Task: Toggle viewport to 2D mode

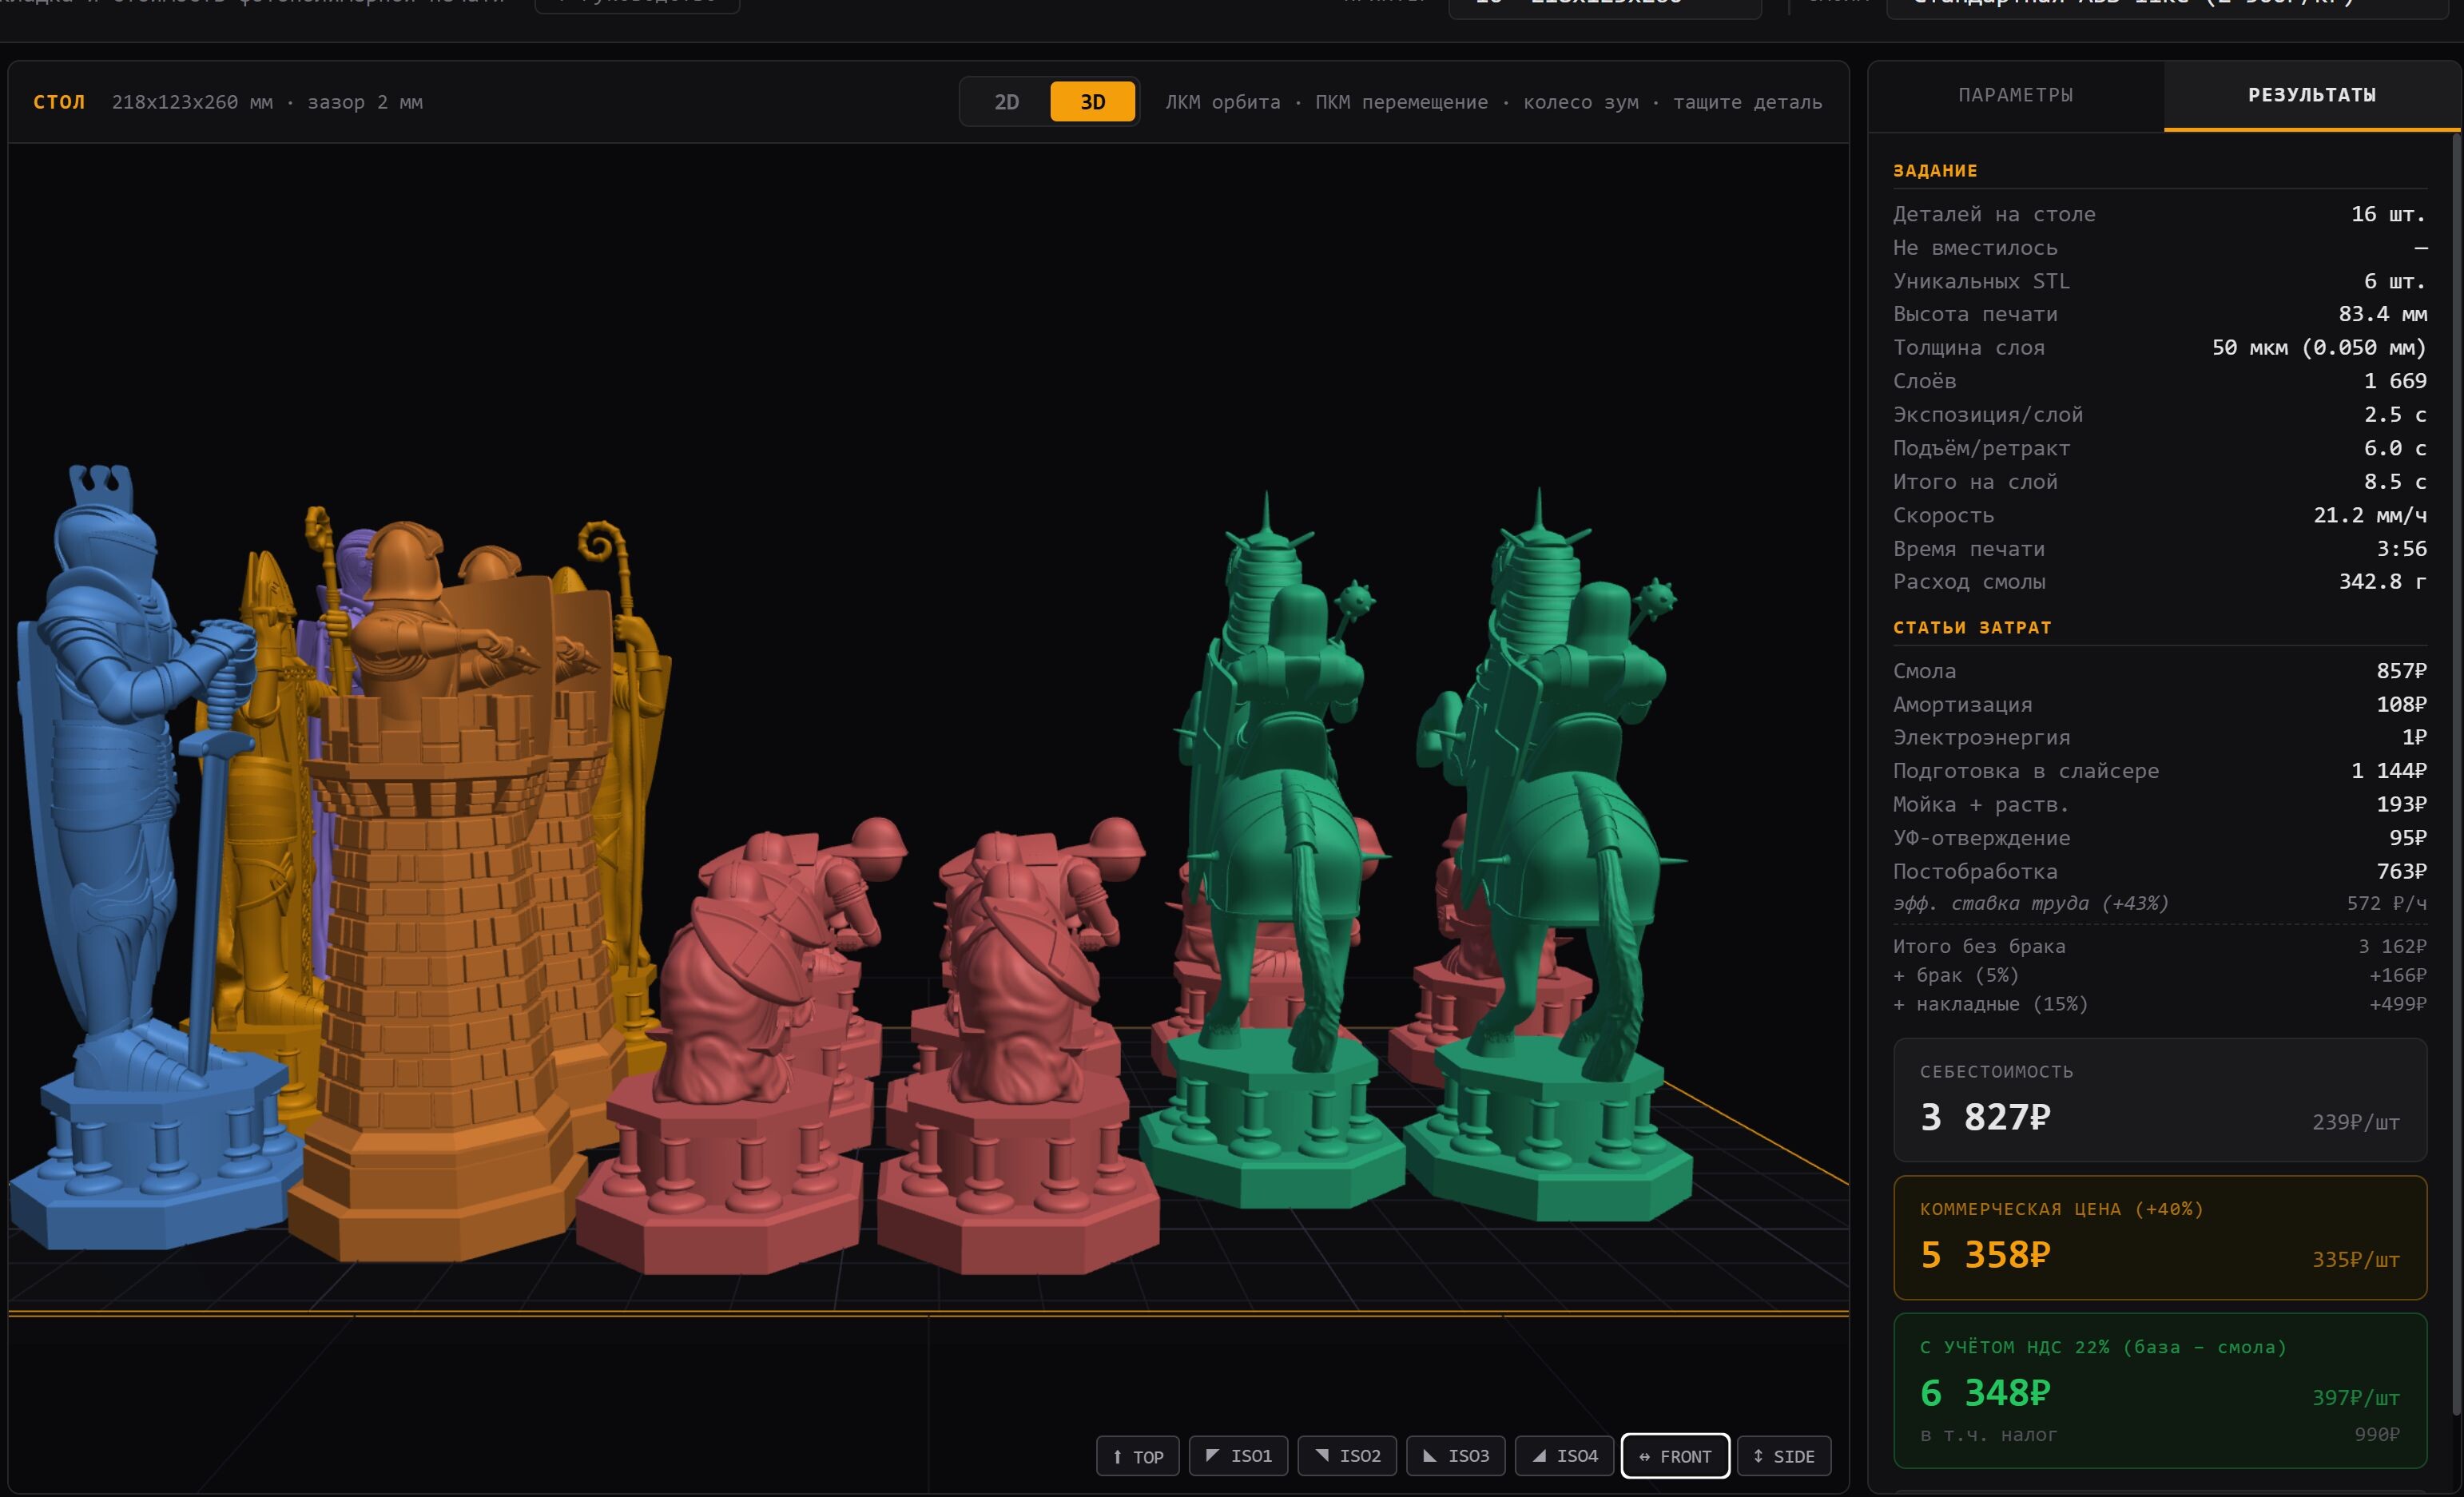Action: tap(1006, 102)
